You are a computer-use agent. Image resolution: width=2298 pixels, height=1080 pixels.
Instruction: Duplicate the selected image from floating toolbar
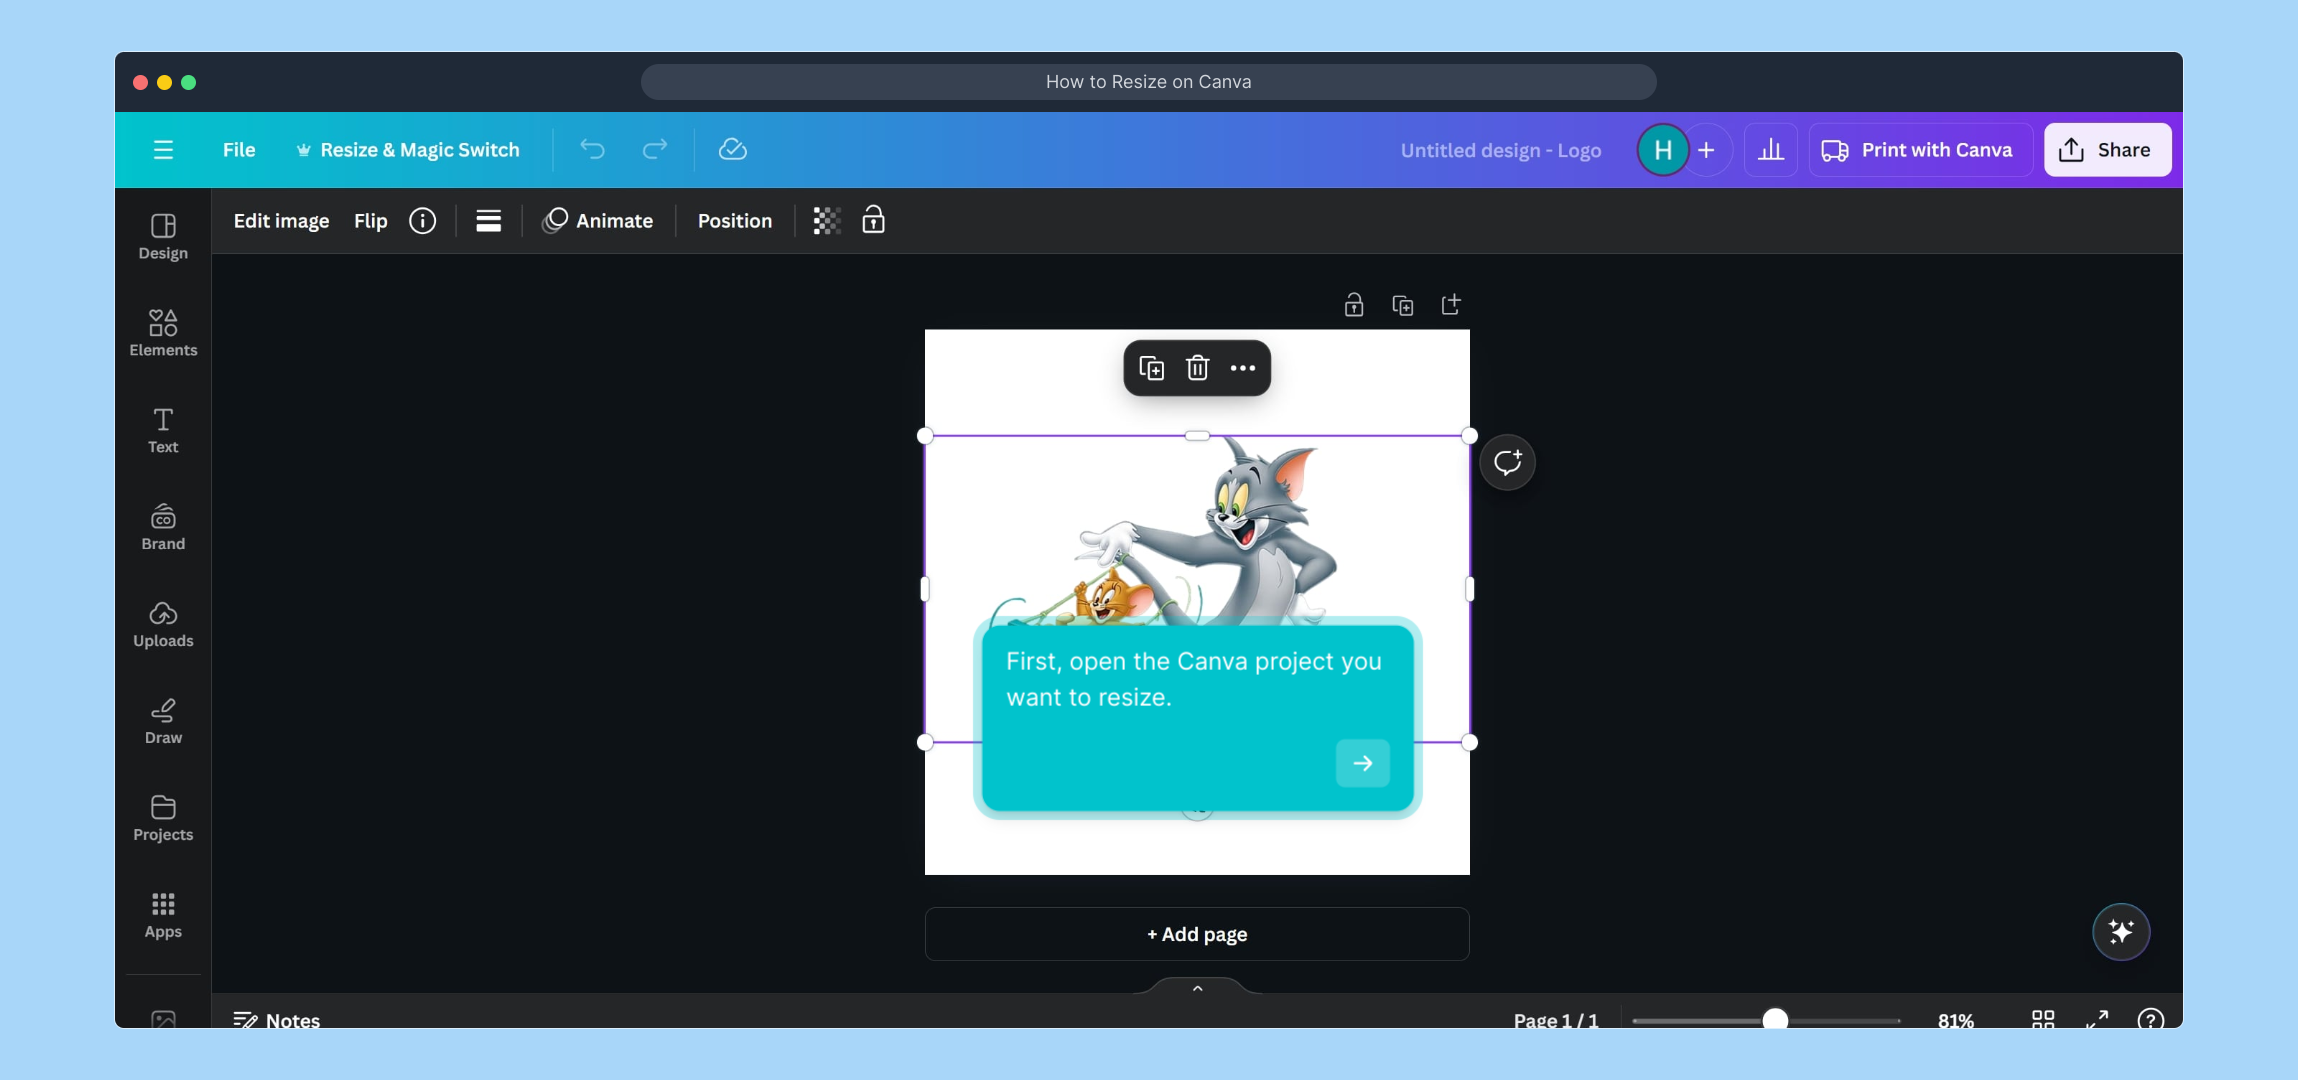[1151, 368]
